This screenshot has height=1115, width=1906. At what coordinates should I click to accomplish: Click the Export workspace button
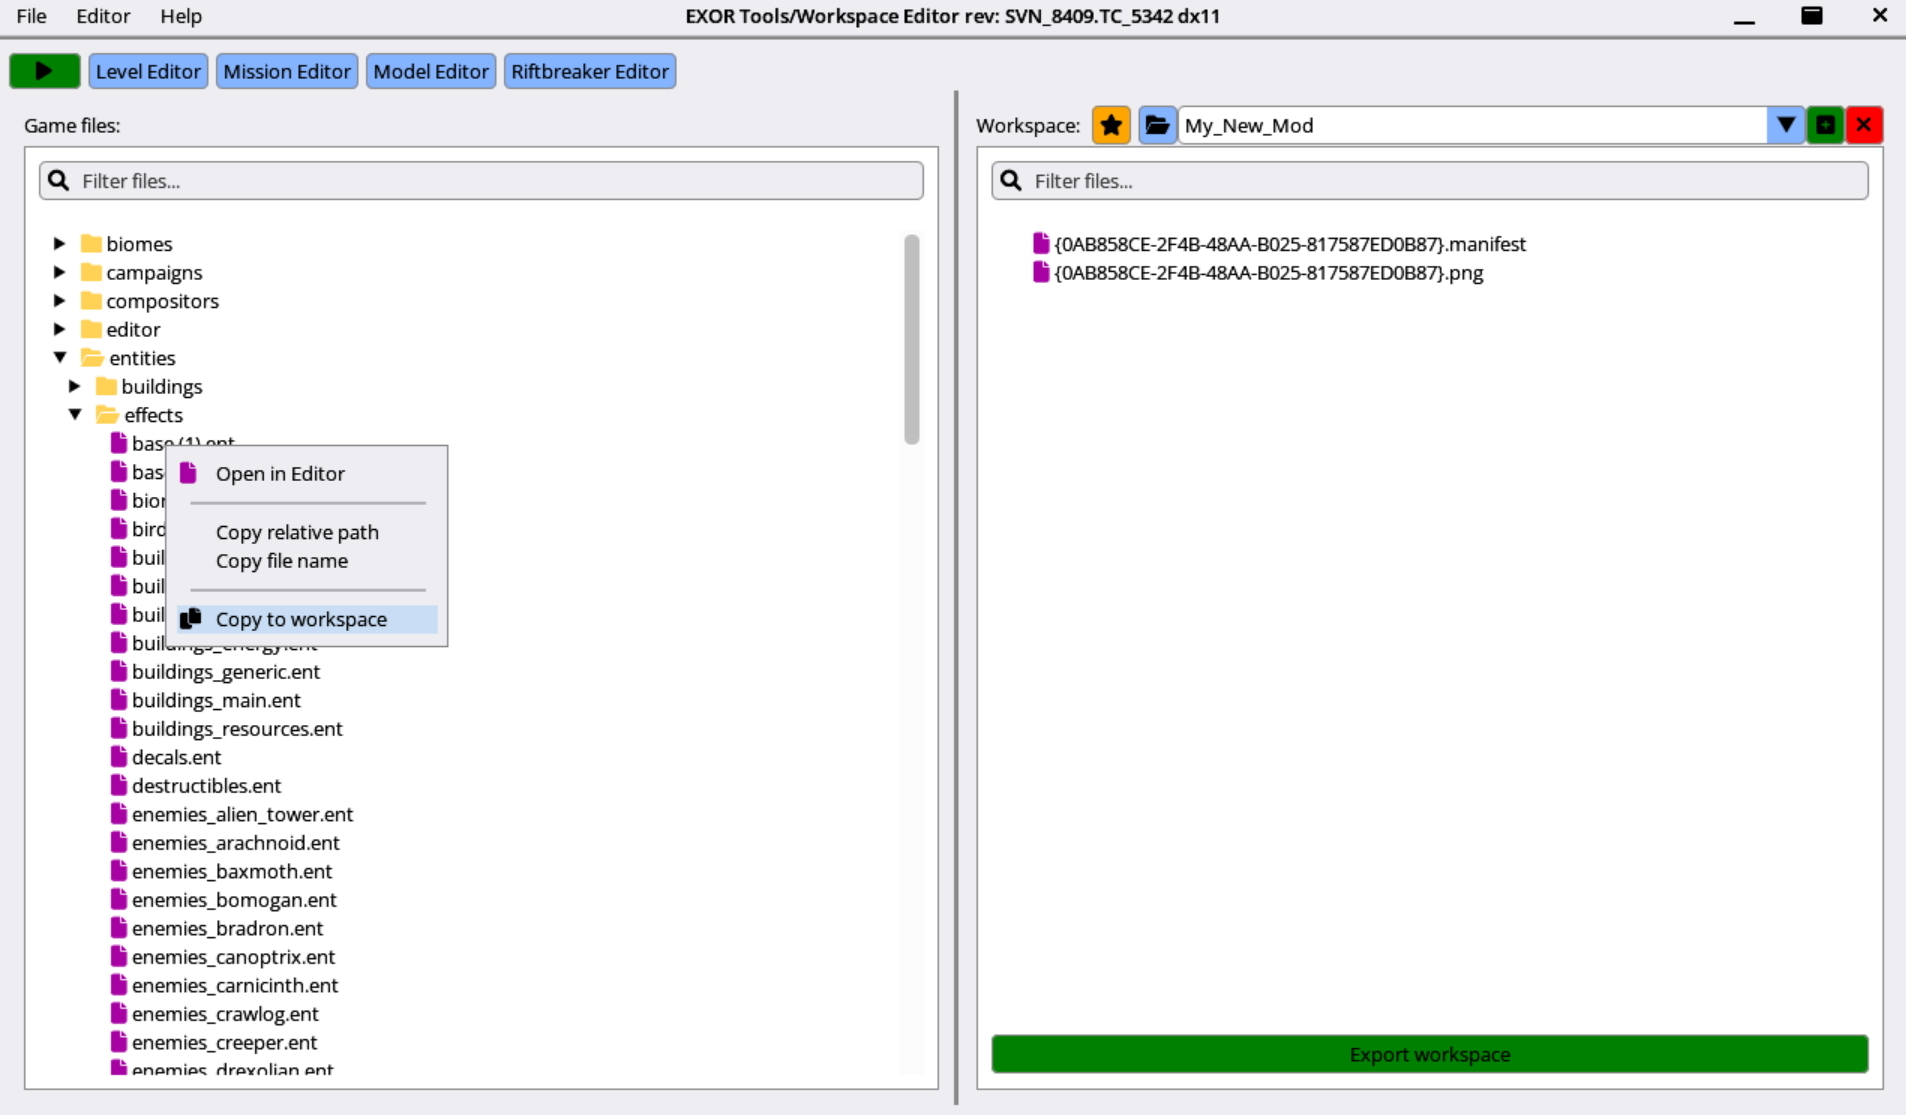pos(1429,1054)
